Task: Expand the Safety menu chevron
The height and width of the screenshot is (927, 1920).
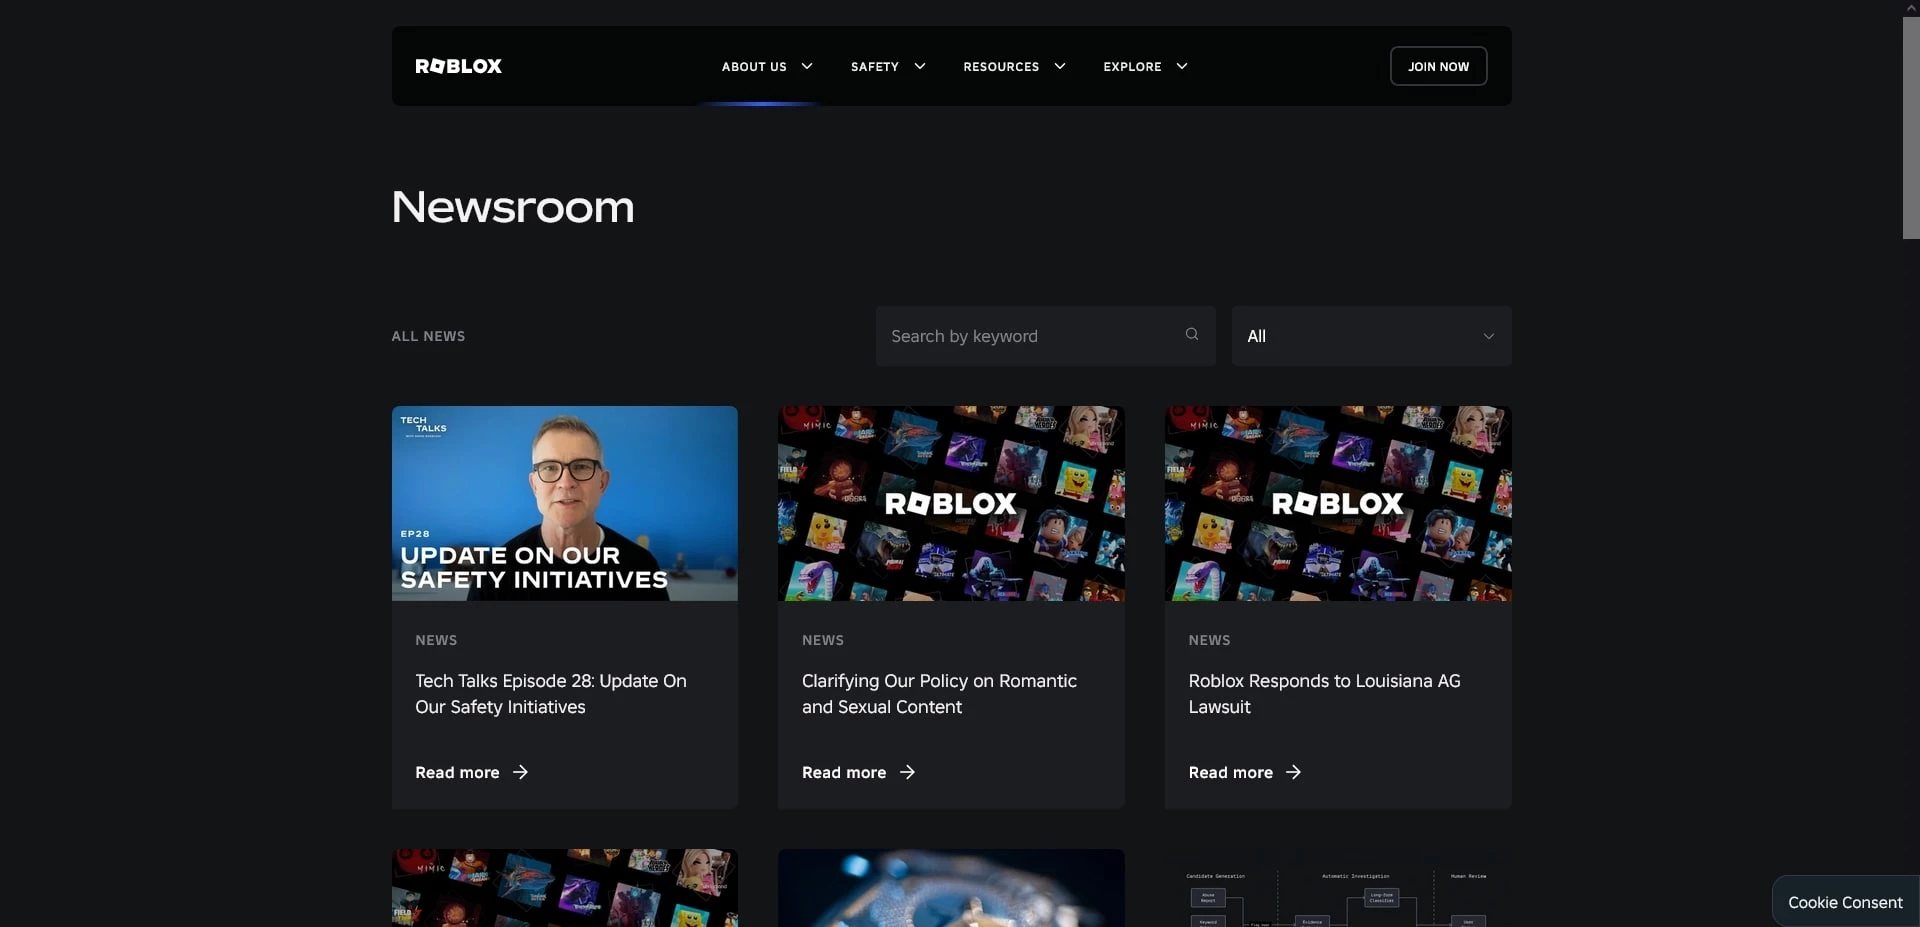Action: [x=920, y=66]
